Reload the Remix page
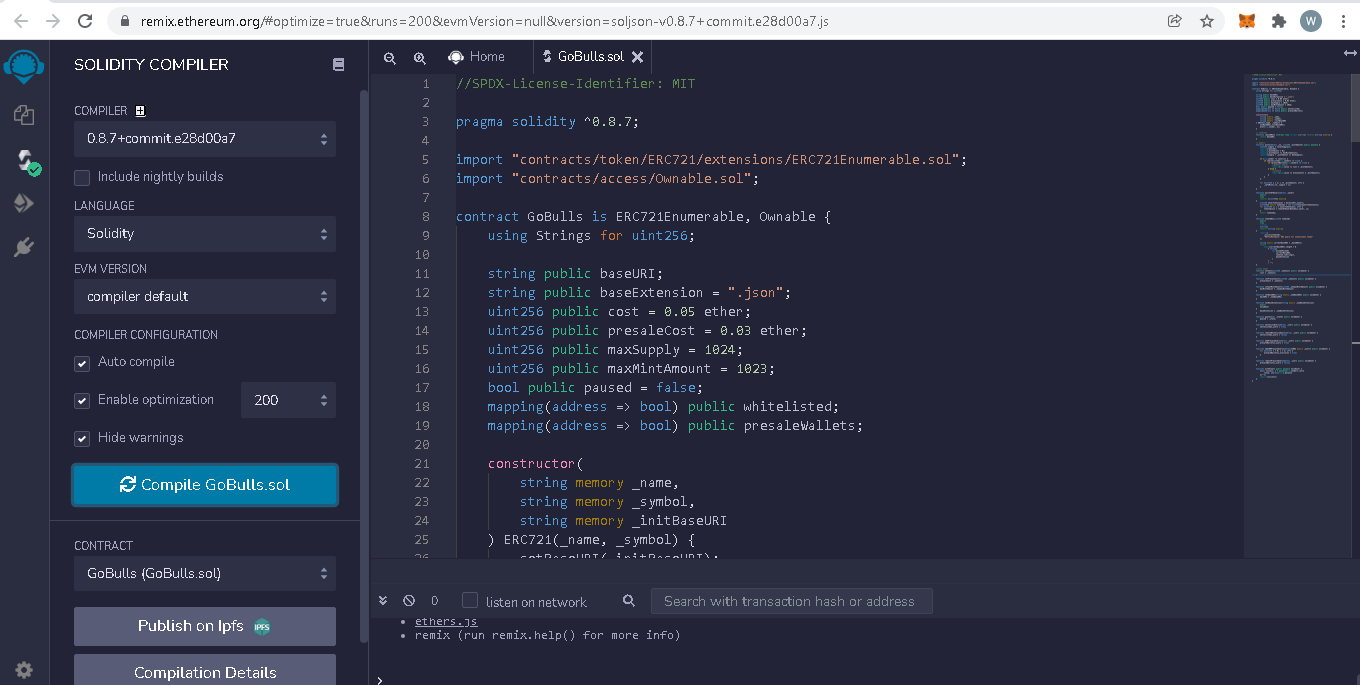The image size is (1360, 685). (x=86, y=20)
